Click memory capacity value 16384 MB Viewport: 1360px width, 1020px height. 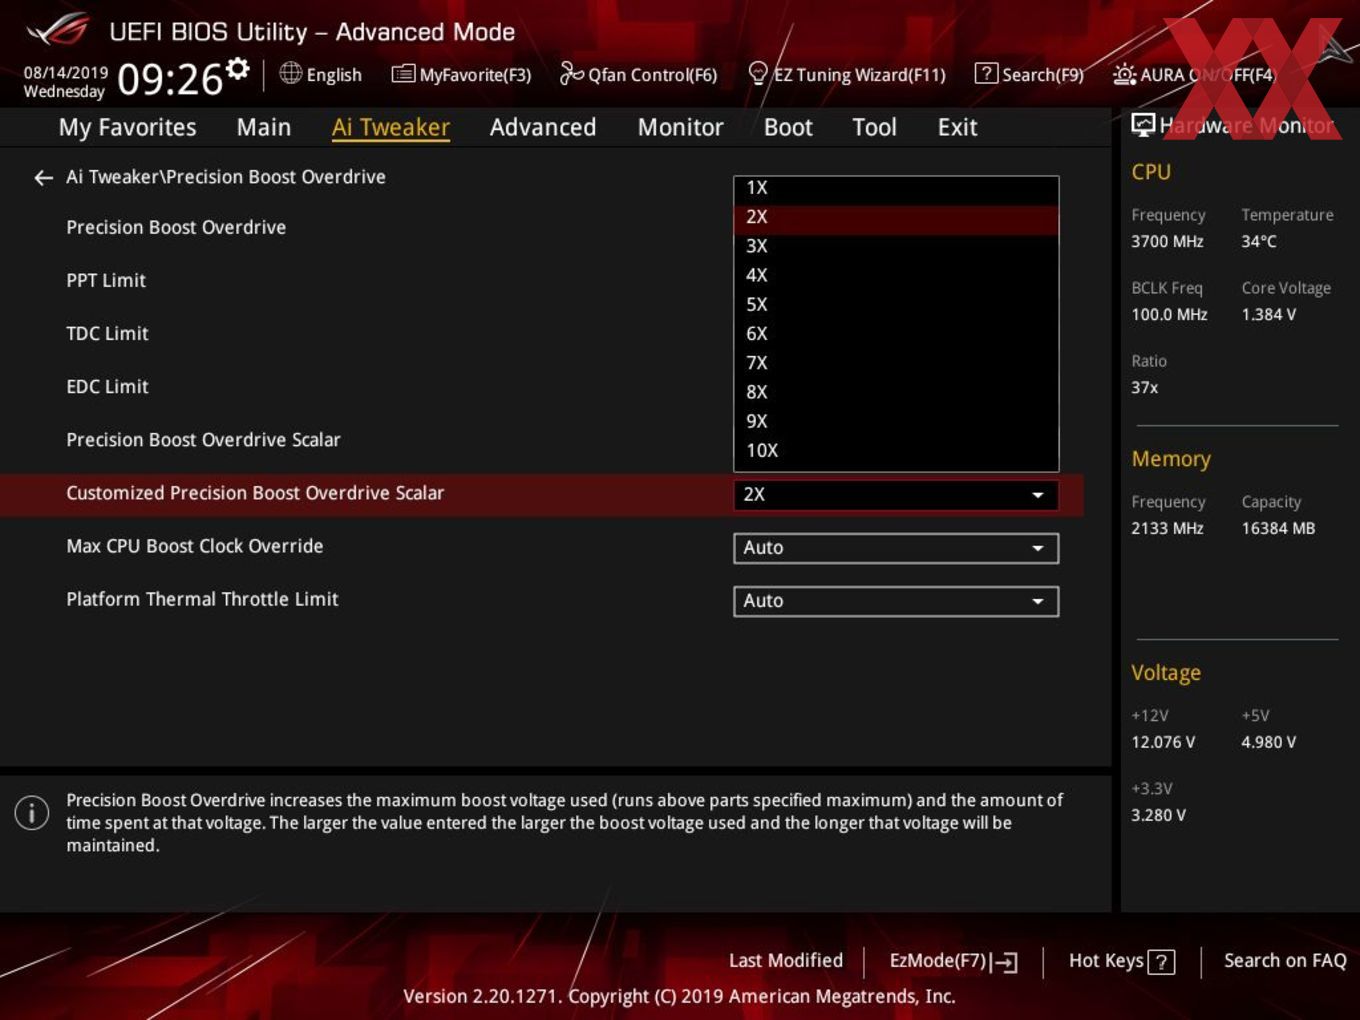1278,529
